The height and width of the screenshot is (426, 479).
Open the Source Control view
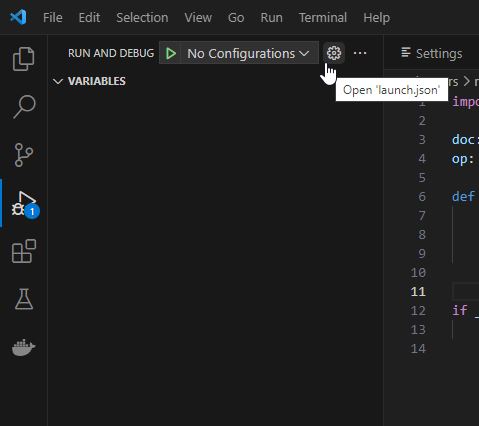tap(24, 155)
